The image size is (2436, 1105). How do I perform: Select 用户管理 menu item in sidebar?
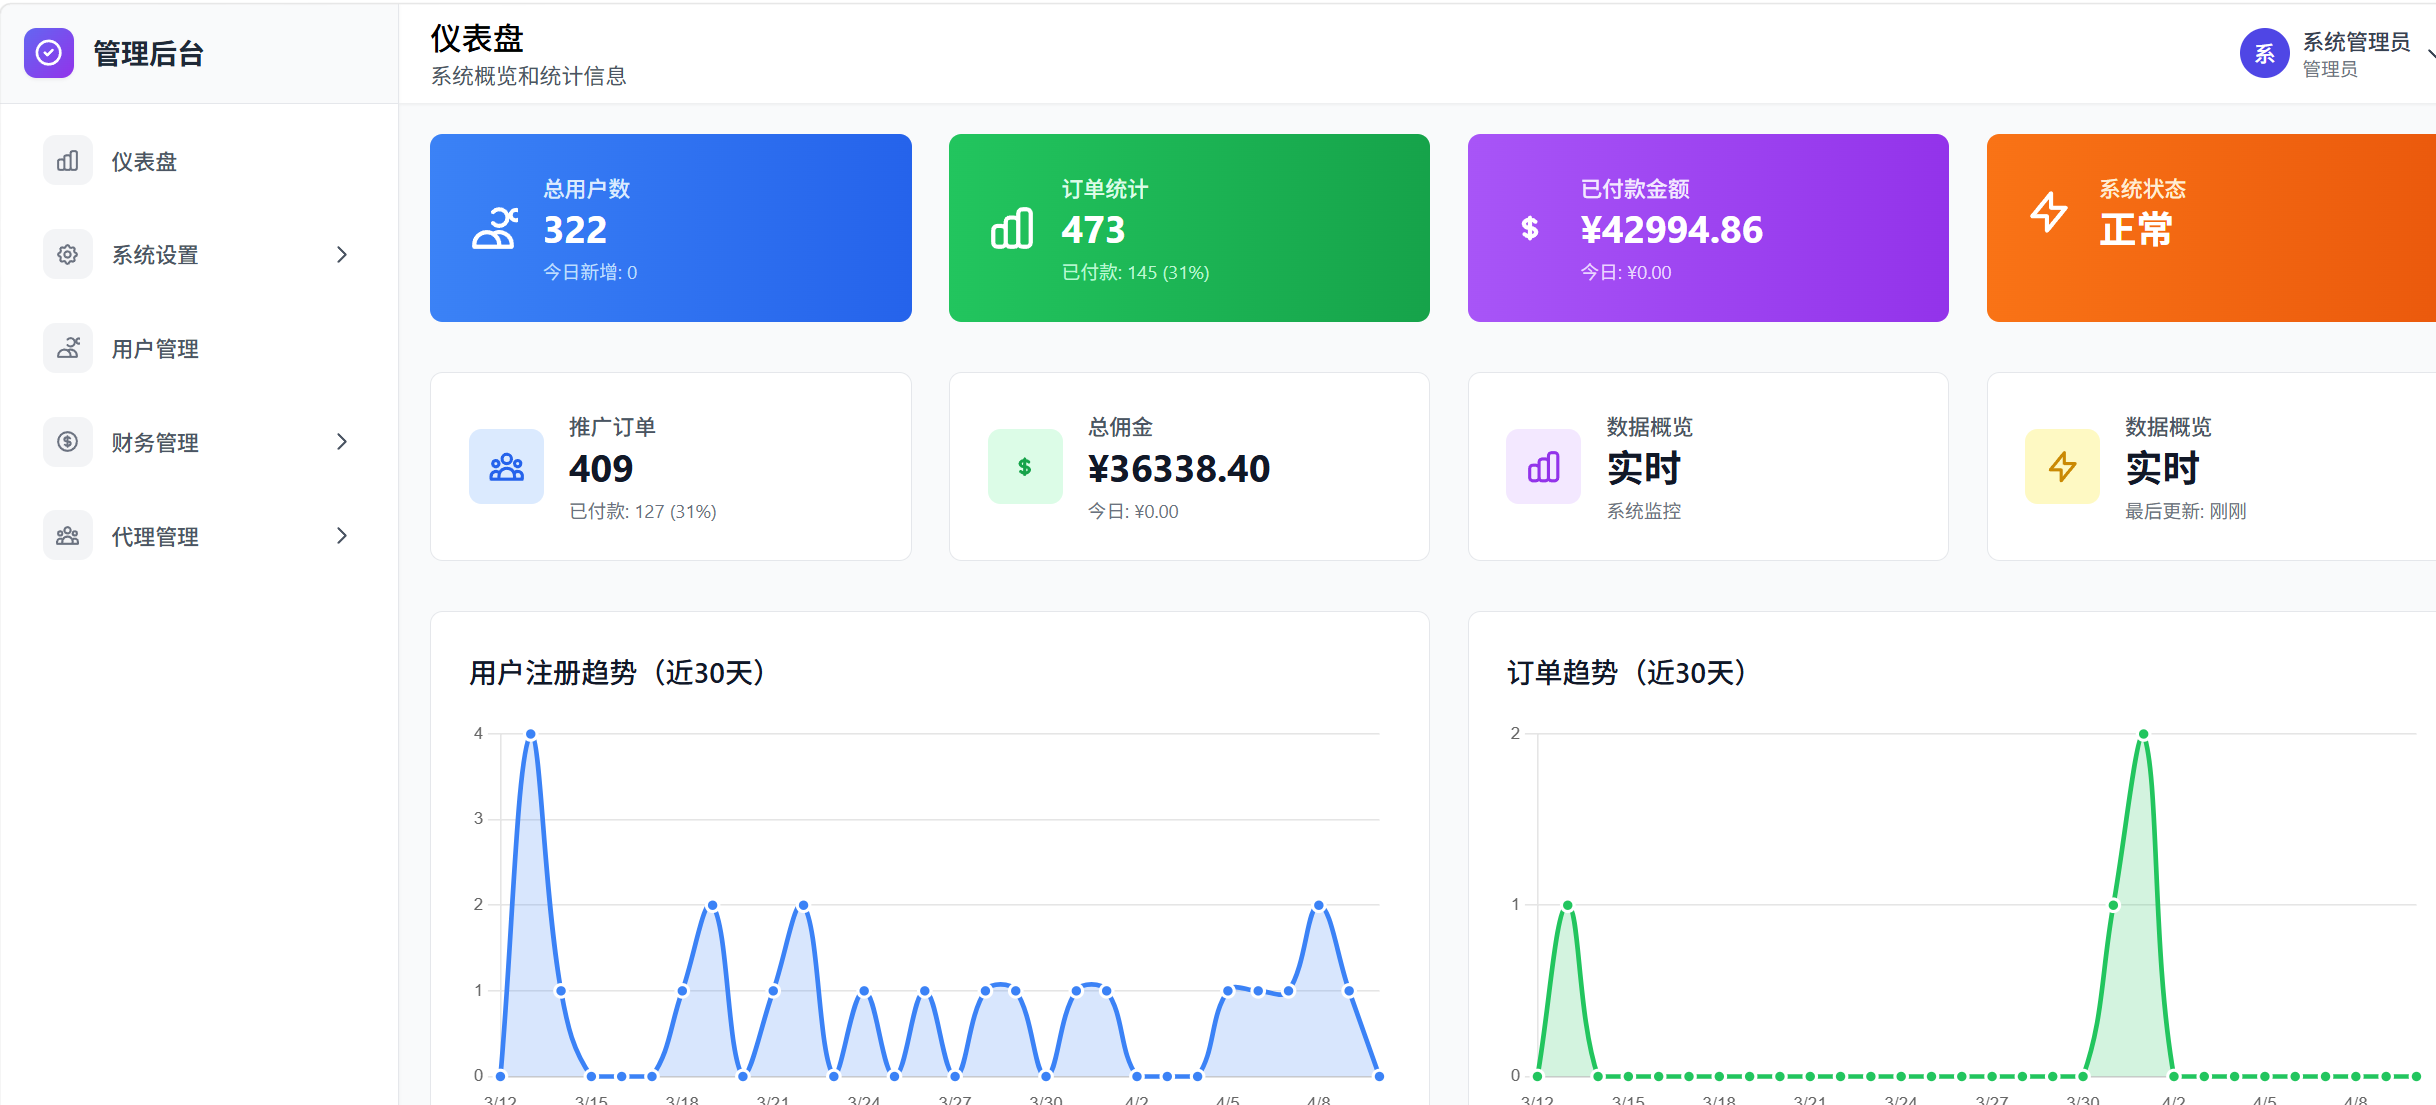click(x=154, y=348)
